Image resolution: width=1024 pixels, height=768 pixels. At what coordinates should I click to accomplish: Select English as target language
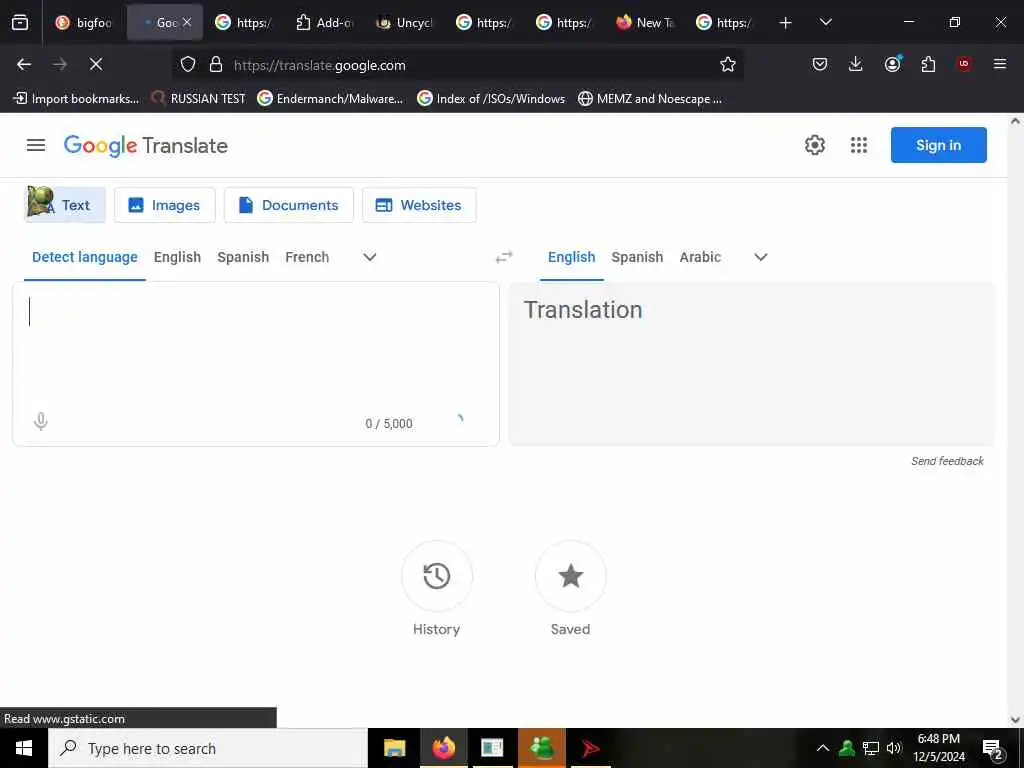coord(571,257)
